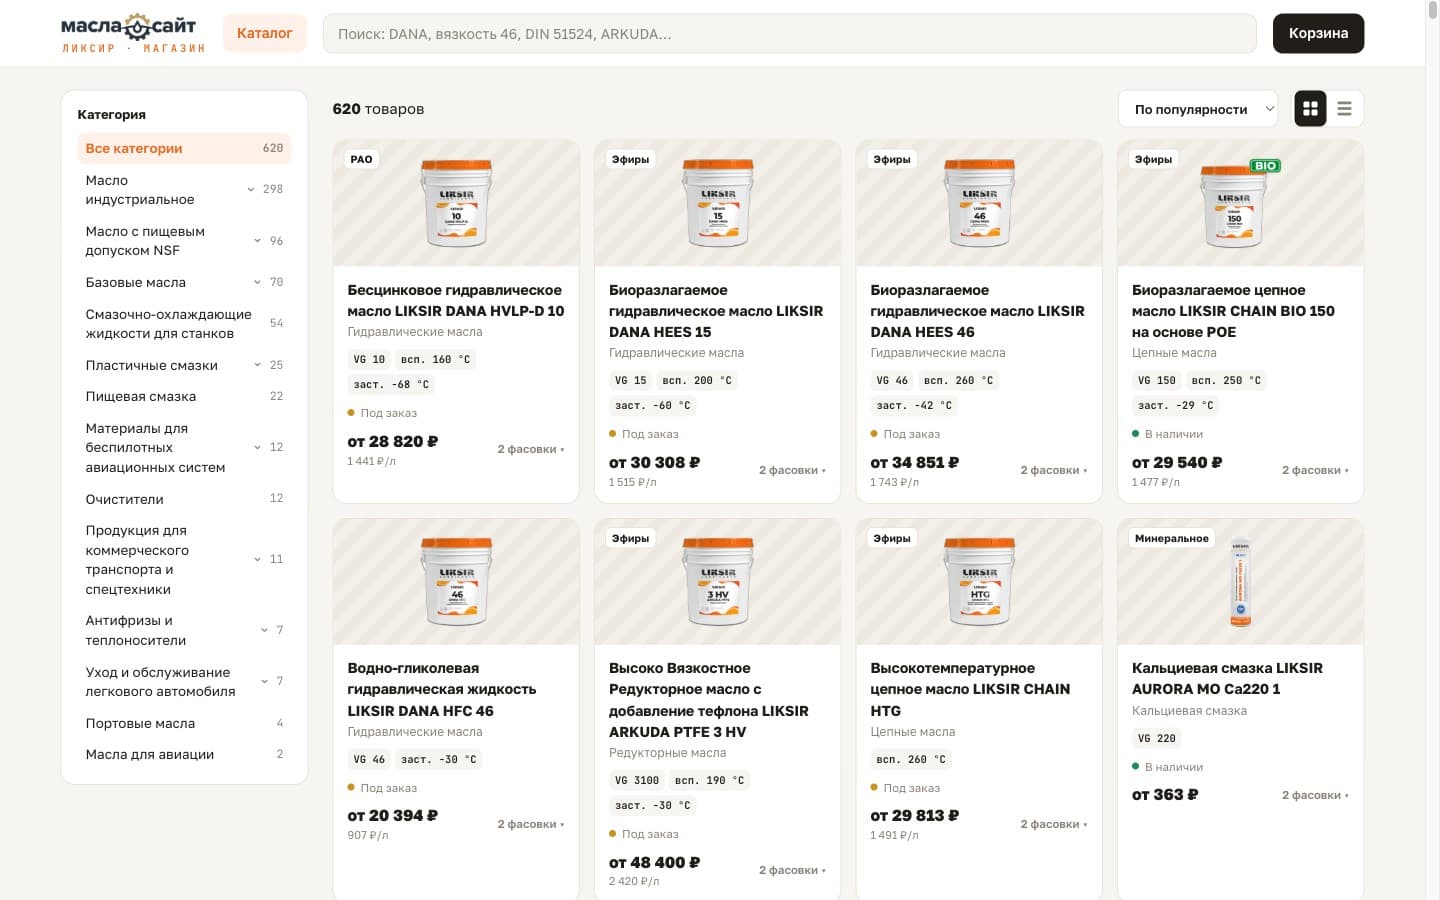Open Кальциевая смазка AURORA MO Ca220 1 title
Image resolution: width=1440 pixels, height=900 pixels.
tap(1227, 679)
